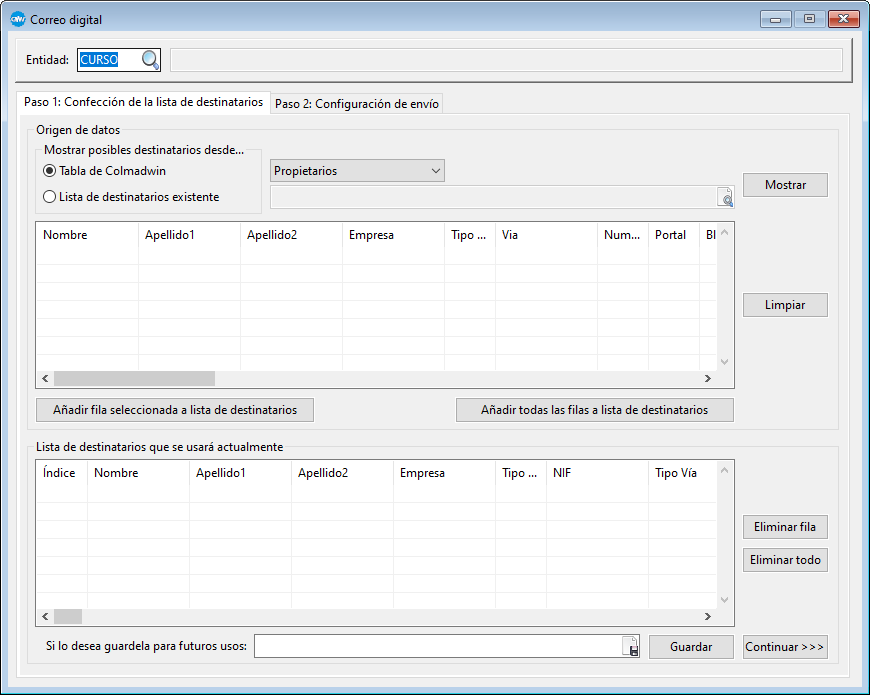Click the Guardar button

coord(691,647)
